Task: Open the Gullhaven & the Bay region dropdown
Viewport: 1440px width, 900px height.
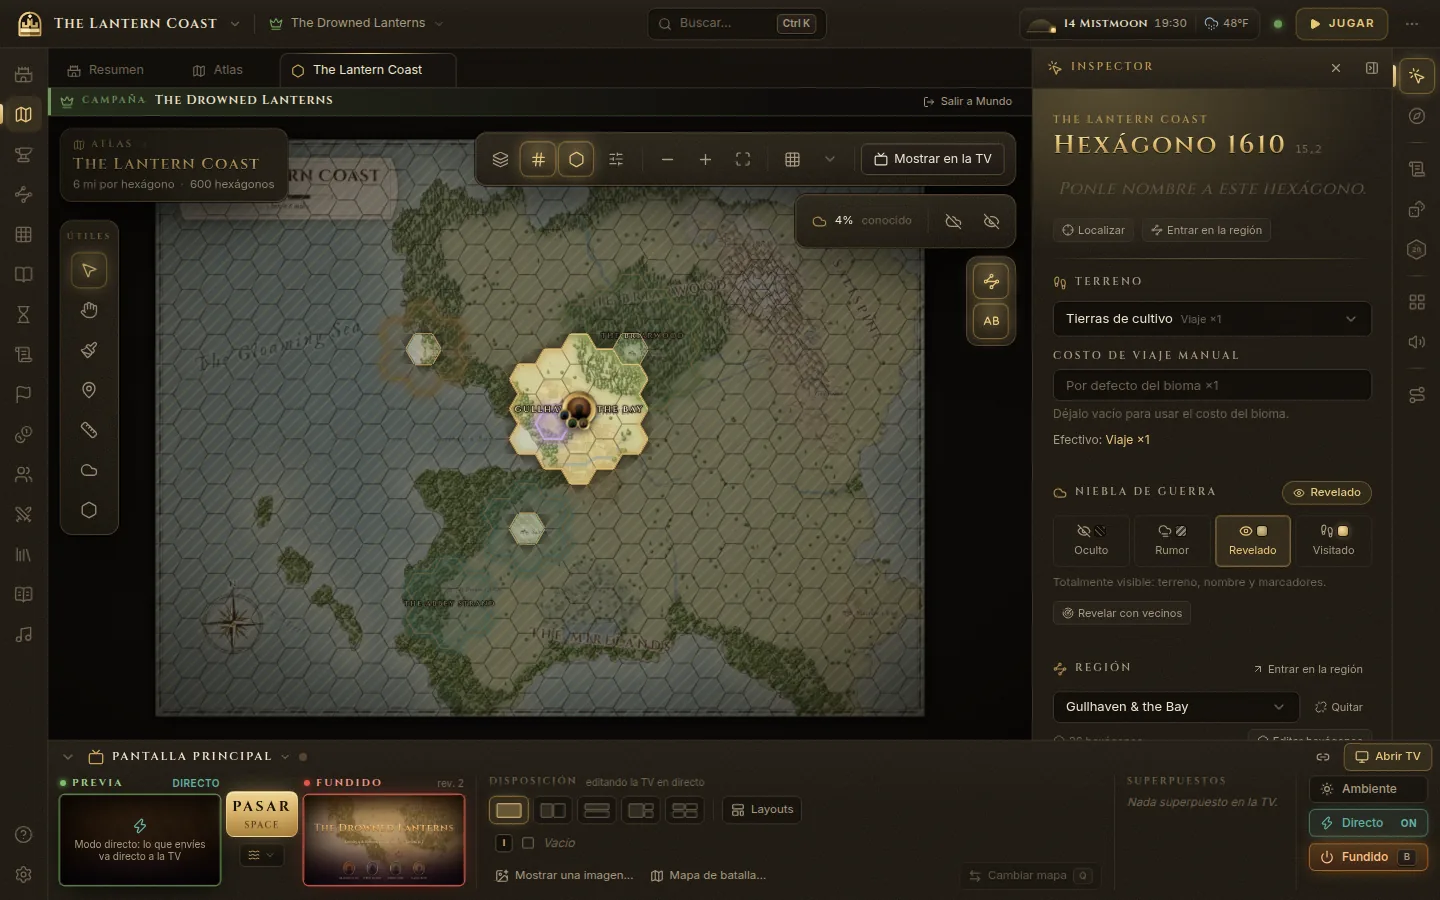Action: 1175,707
